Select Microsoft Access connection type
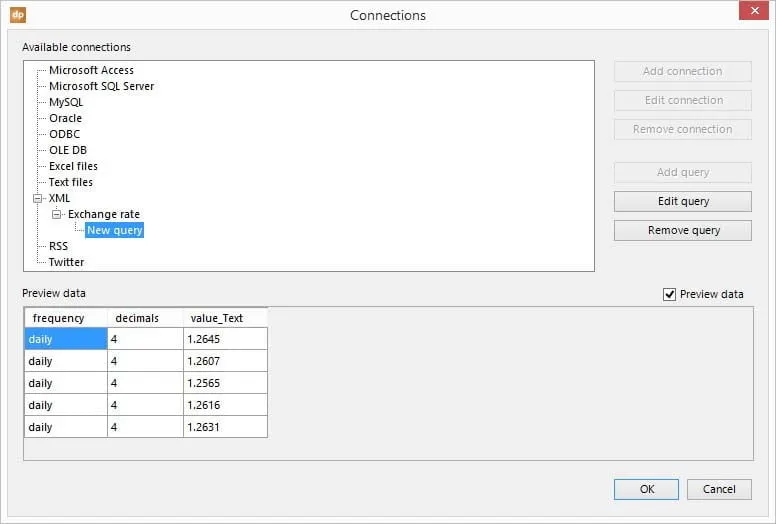The width and height of the screenshot is (776, 524). coord(91,70)
